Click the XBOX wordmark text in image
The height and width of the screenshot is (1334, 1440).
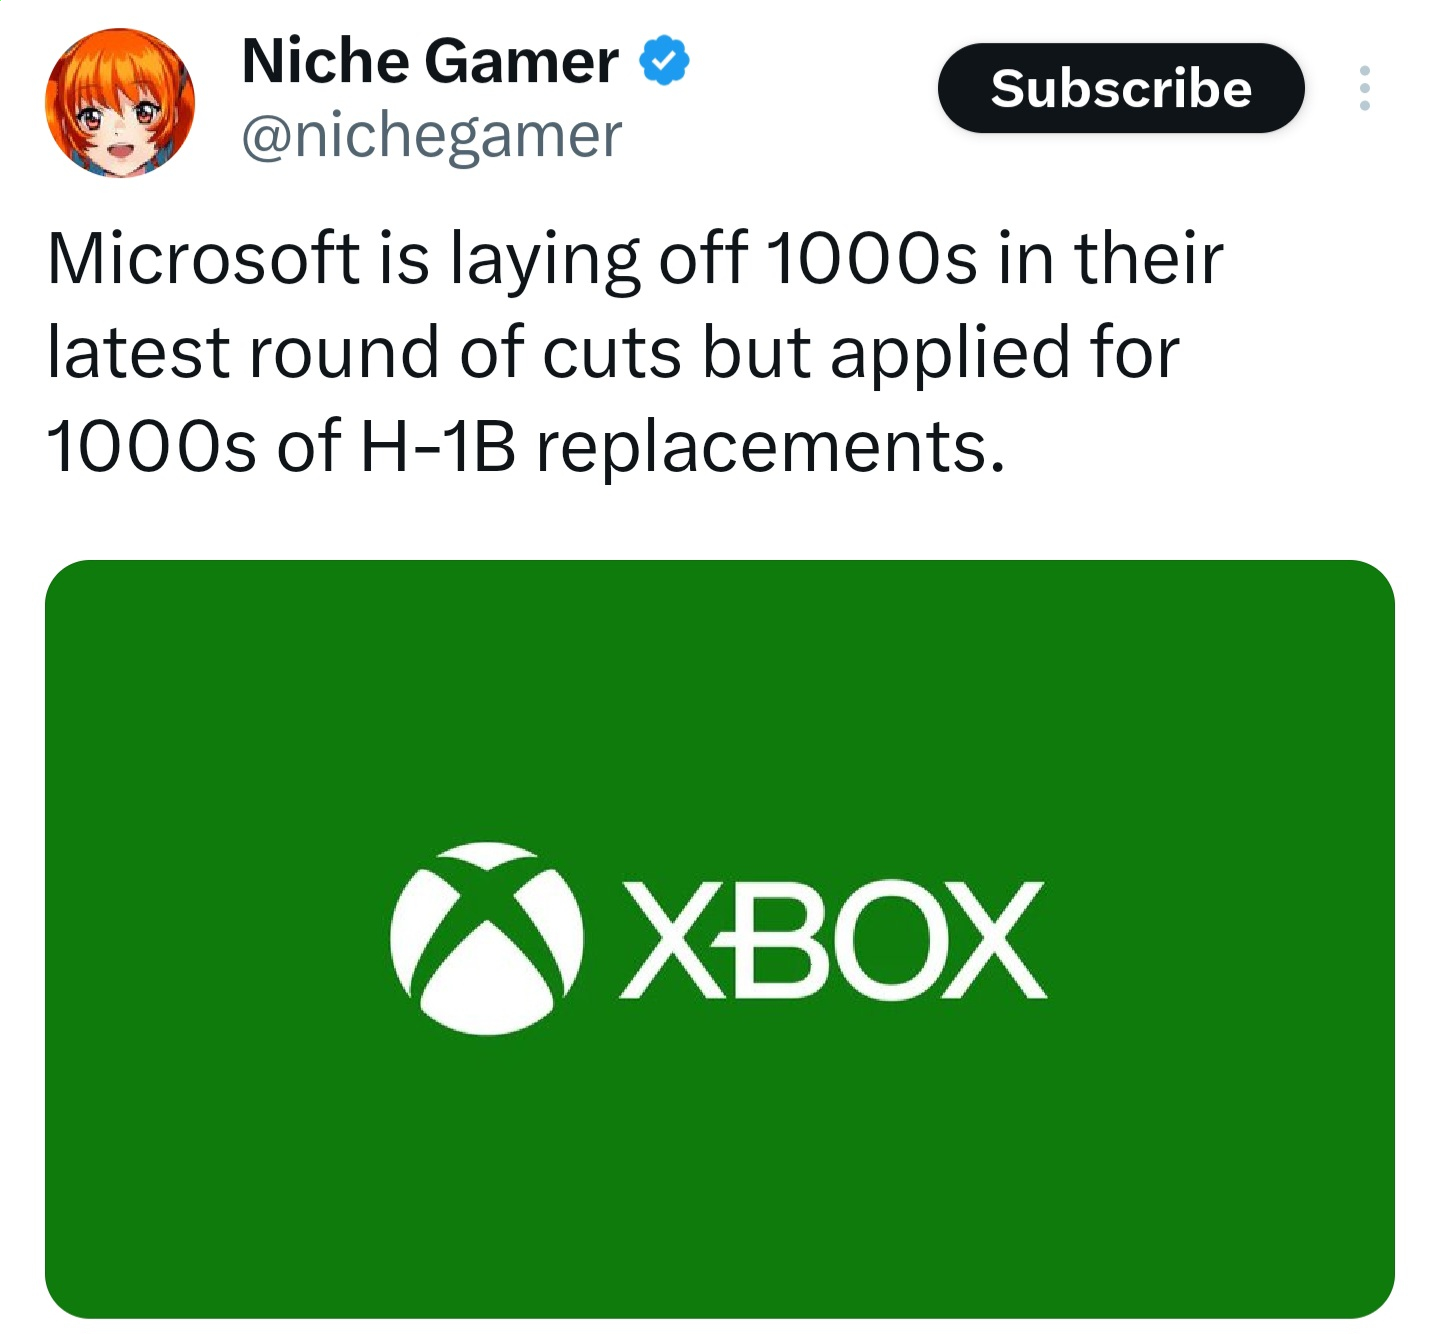click(833, 940)
